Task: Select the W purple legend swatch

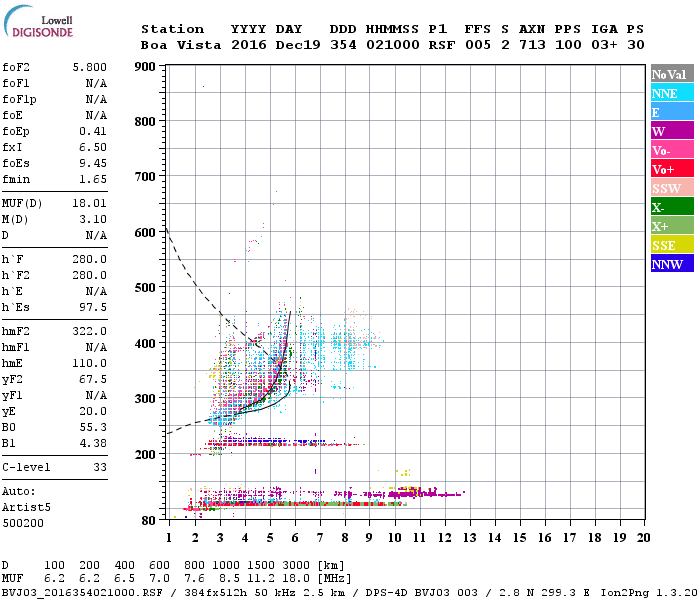Action: coord(672,131)
